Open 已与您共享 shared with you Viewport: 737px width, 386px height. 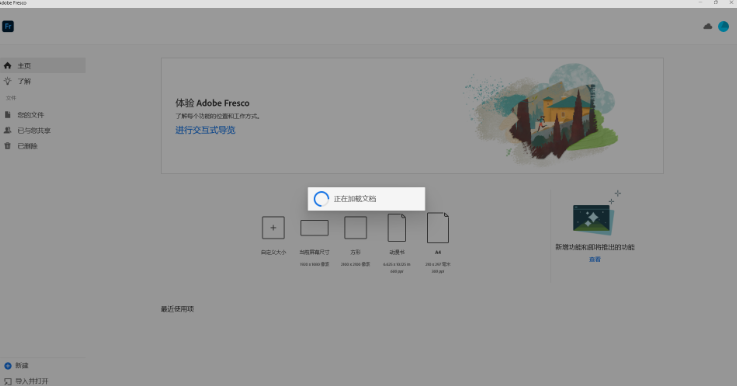point(34,131)
